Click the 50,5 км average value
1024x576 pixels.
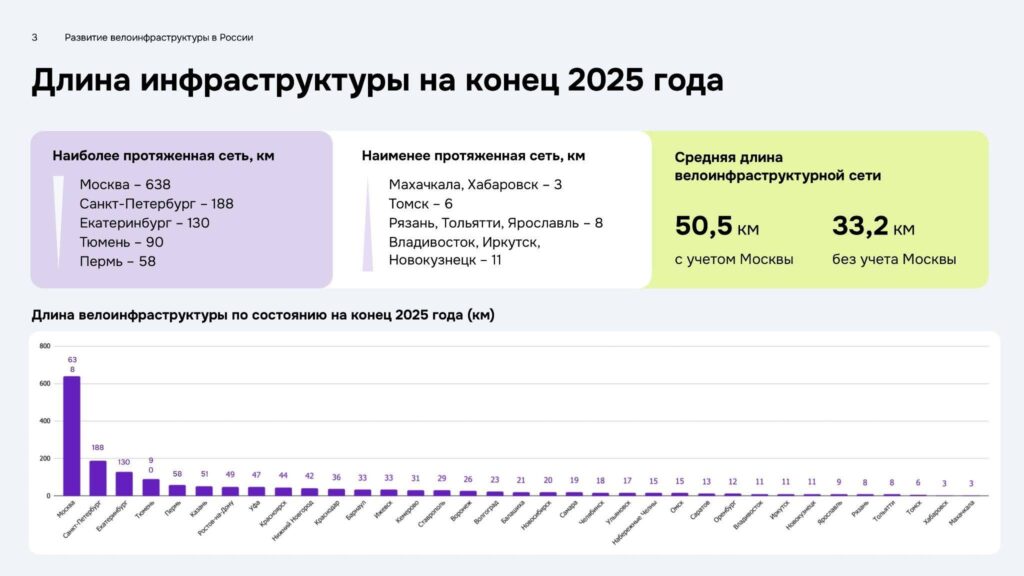(x=717, y=227)
